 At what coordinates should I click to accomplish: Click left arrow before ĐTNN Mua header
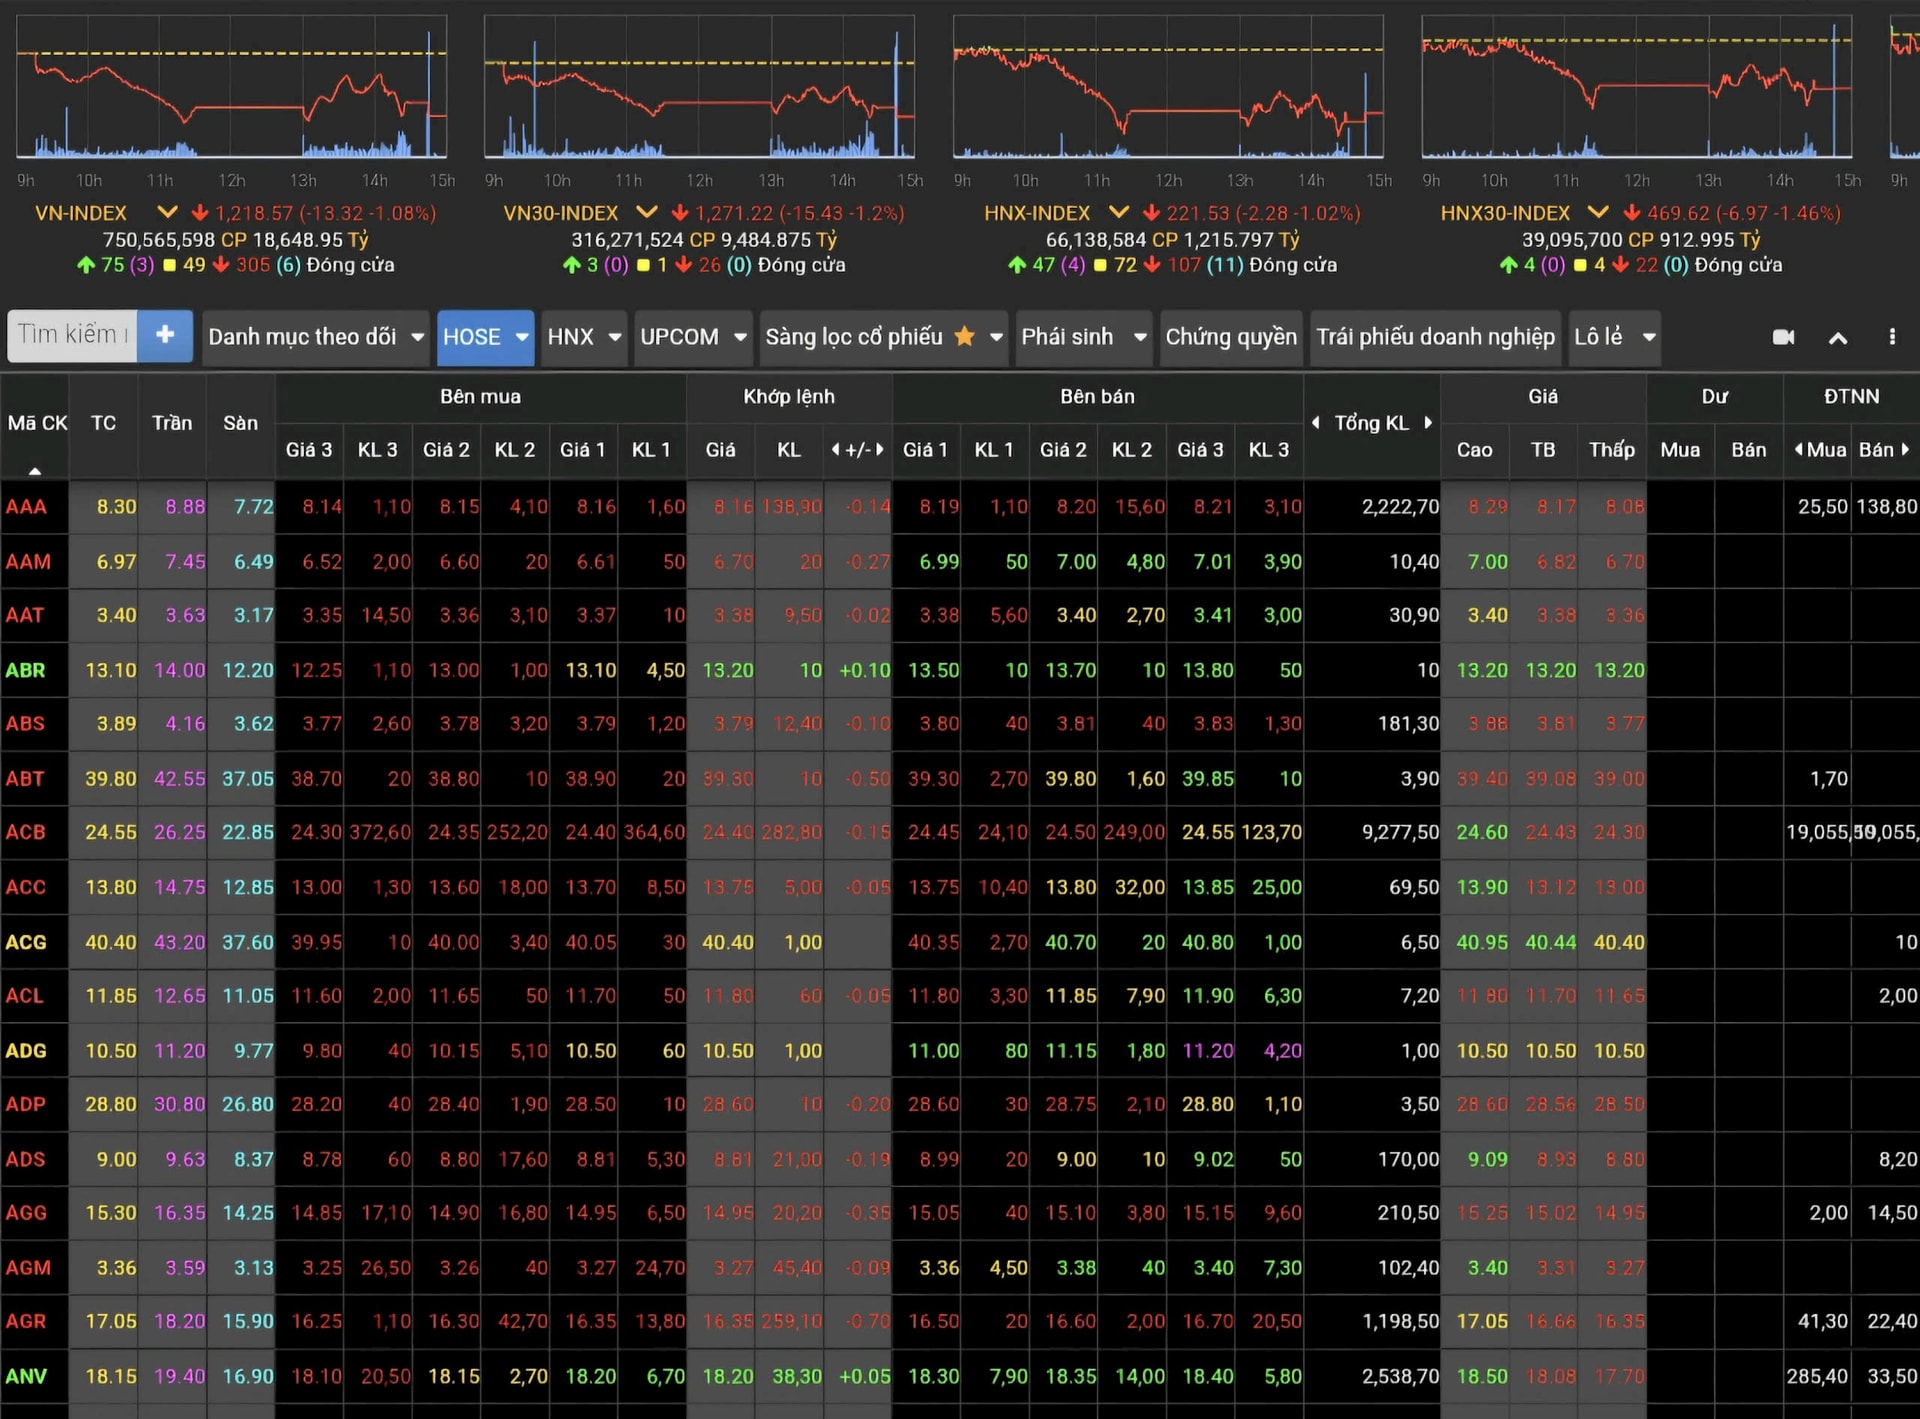(1798, 449)
